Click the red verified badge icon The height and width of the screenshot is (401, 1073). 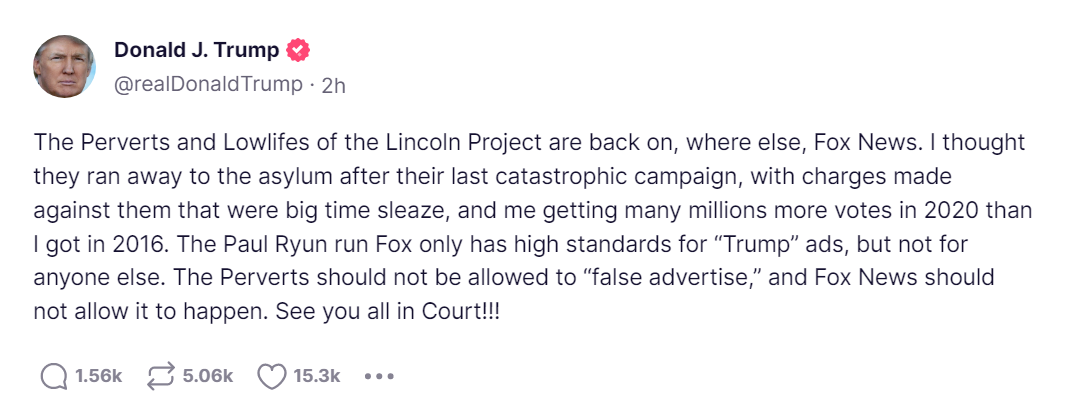(x=298, y=50)
